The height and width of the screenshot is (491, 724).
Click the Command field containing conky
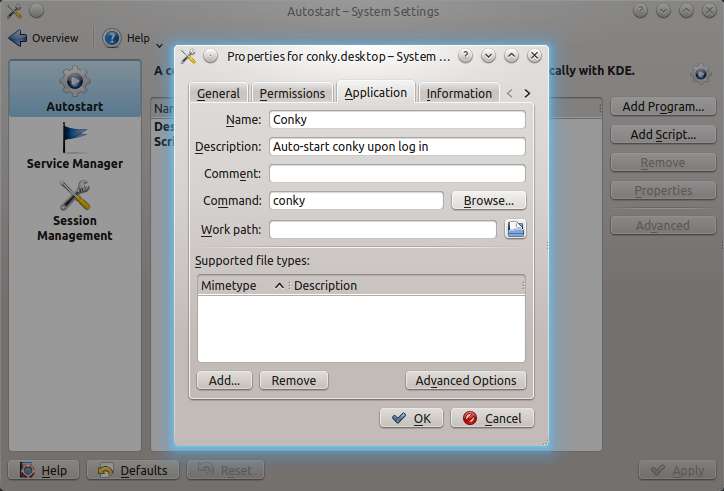click(356, 200)
